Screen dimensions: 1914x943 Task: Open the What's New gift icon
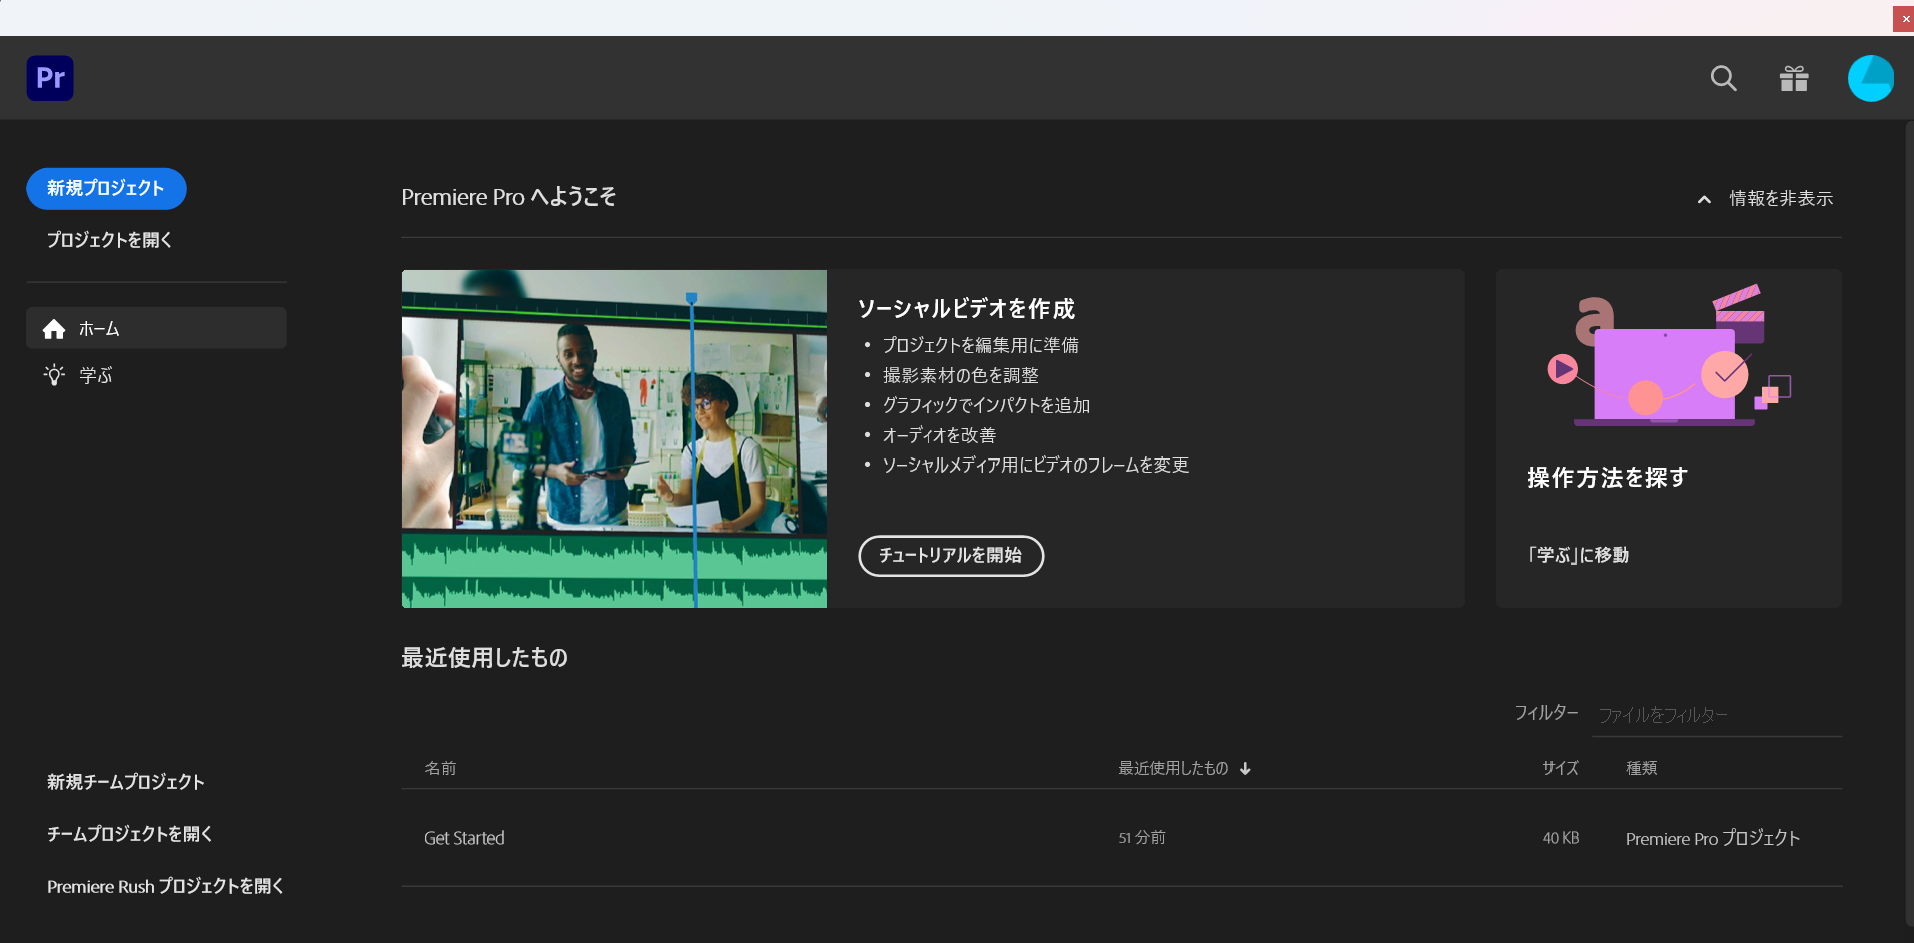click(1794, 78)
